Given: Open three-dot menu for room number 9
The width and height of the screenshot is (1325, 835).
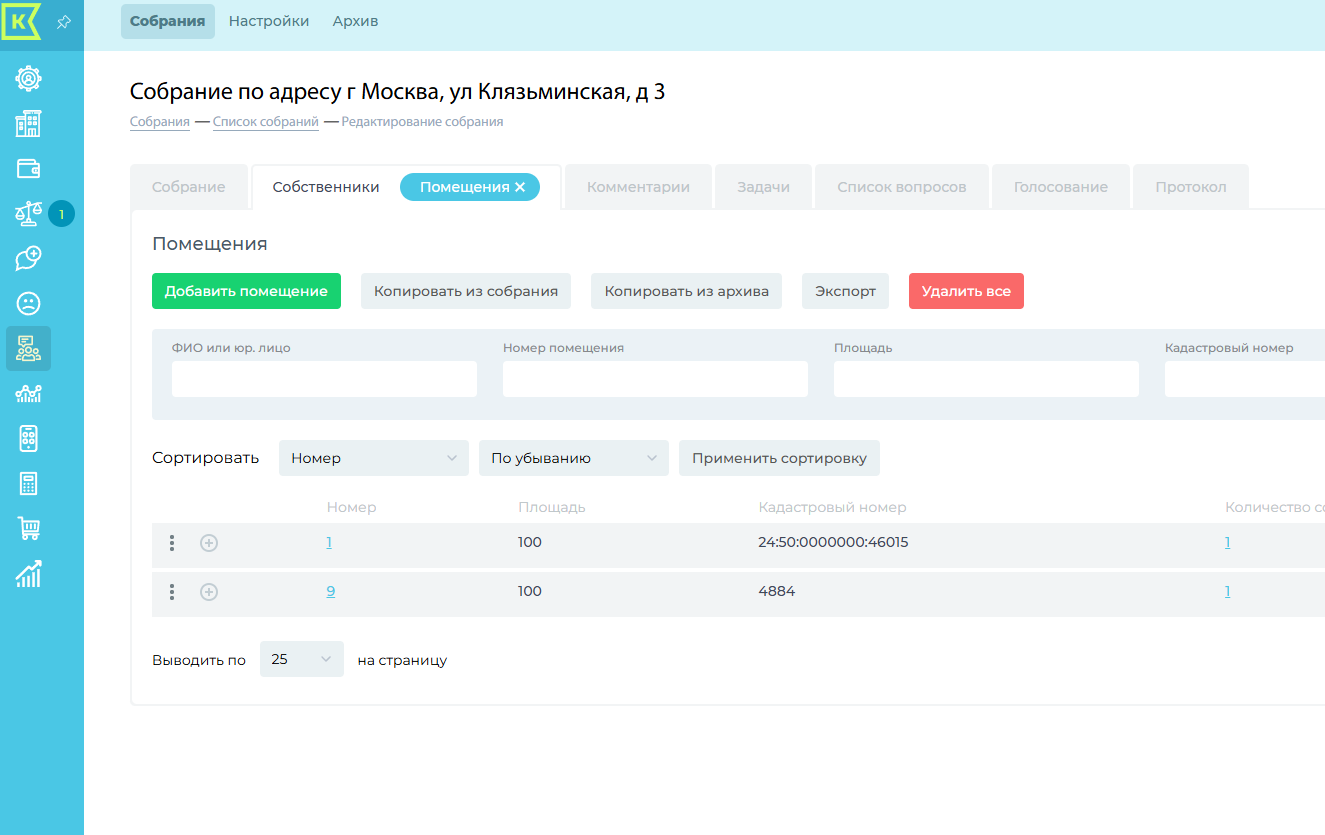Looking at the screenshot, I should click(172, 592).
